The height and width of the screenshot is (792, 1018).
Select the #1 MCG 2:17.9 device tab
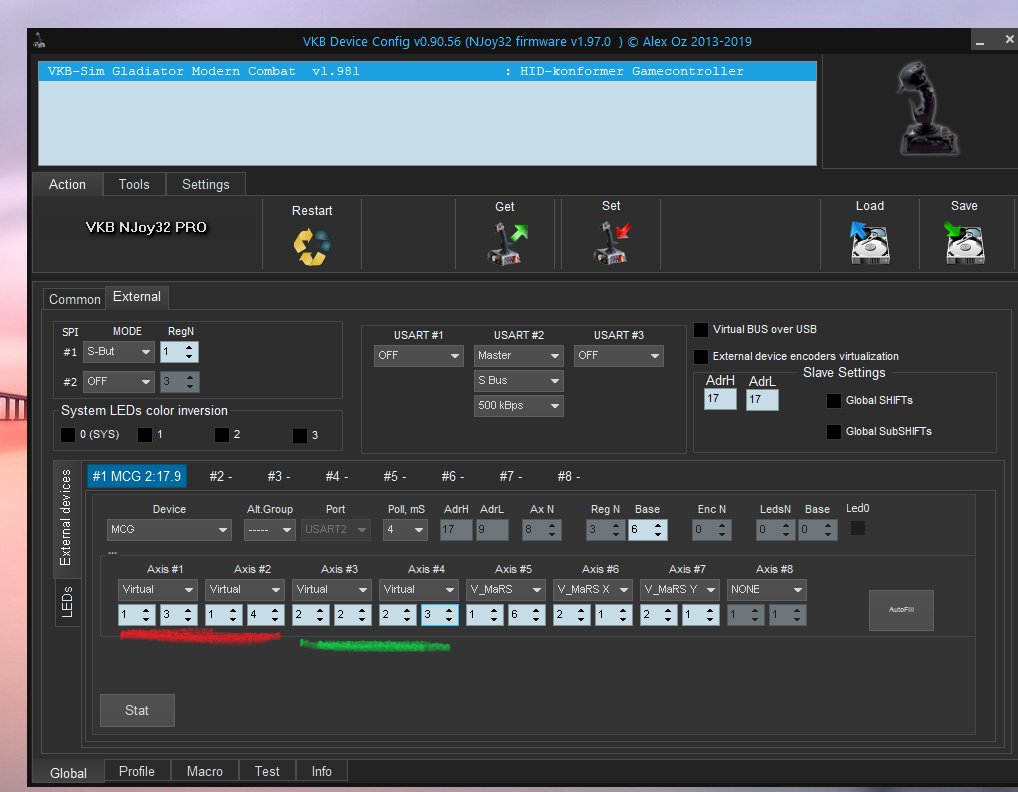(x=137, y=476)
